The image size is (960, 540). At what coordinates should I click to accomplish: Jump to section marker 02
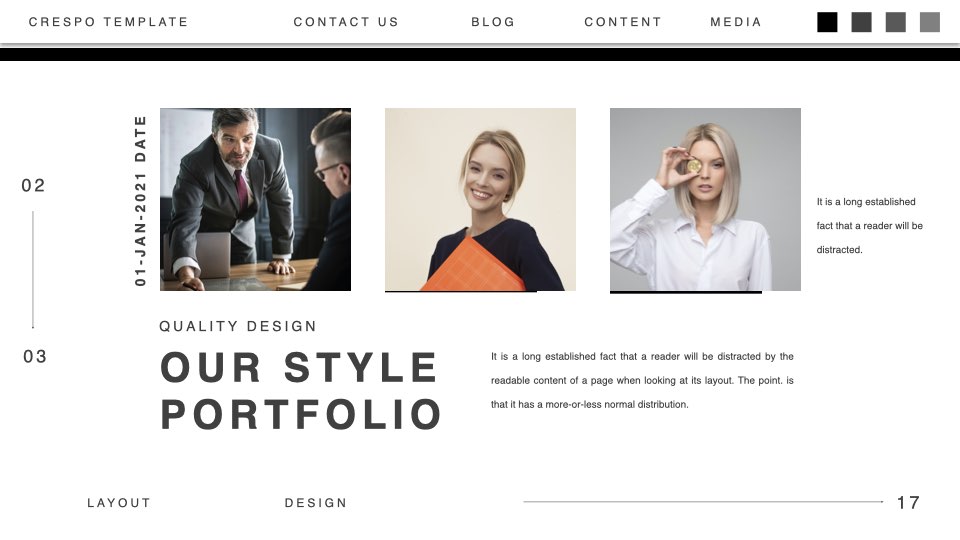click(x=33, y=186)
